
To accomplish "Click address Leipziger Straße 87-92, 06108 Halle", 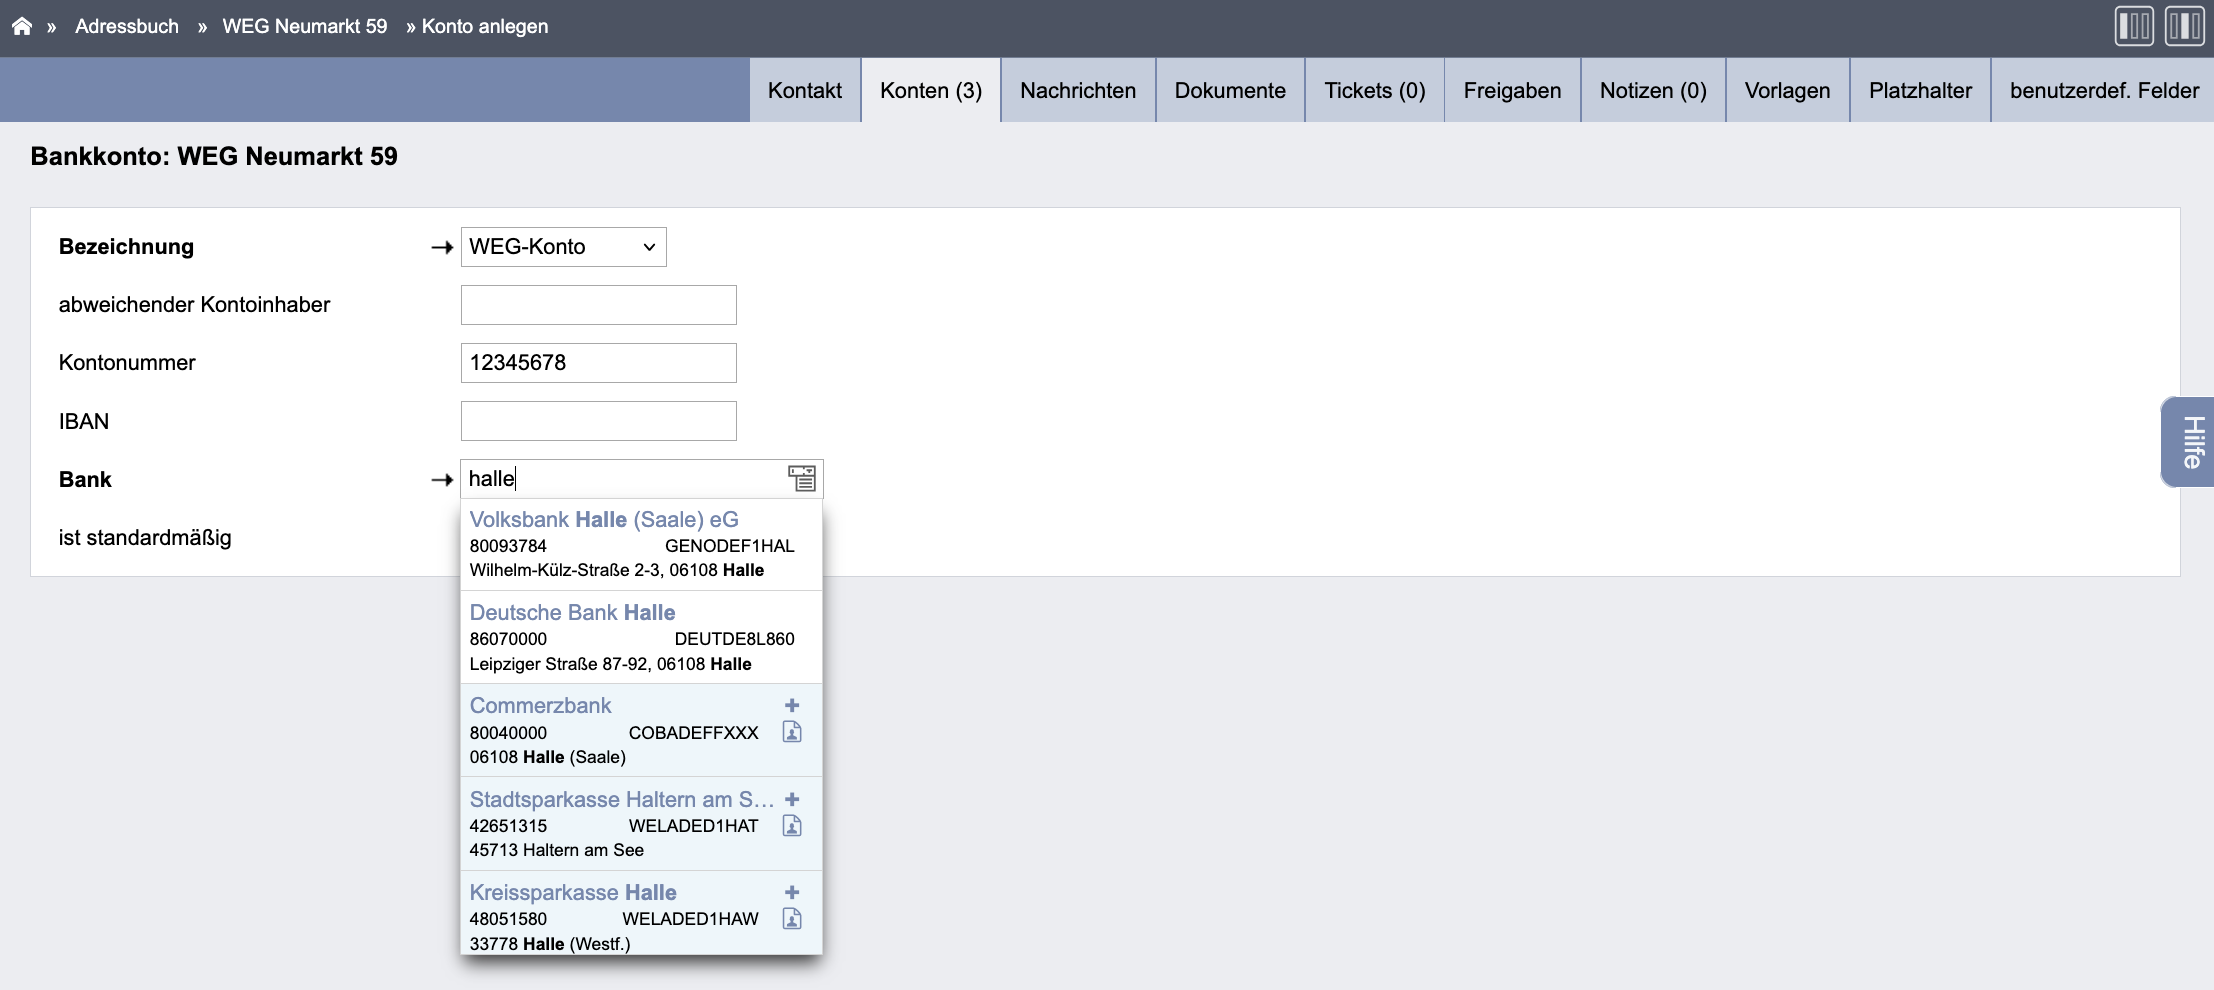I will (x=610, y=664).
